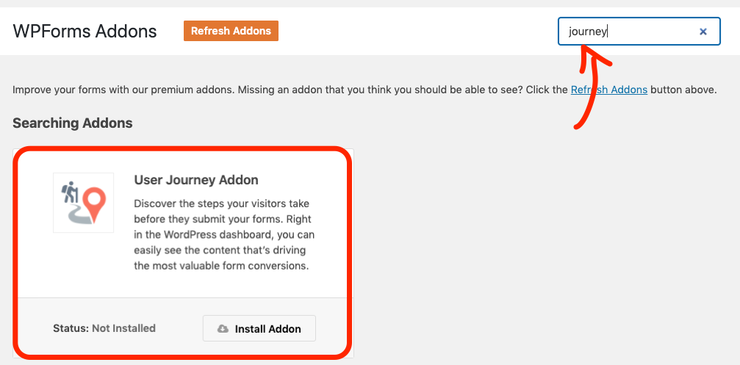This screenshot has width=740, height=365.
Task: Click the WPForms Addons page heading
Action: click(x=84, y=31)
